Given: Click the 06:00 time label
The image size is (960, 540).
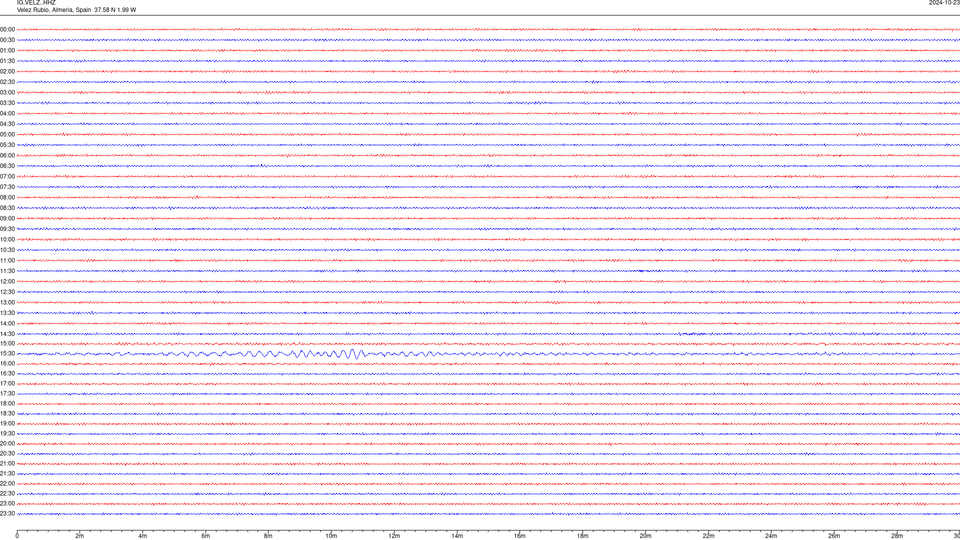Looking at the screenshot, I should click(x=7, y=156).
